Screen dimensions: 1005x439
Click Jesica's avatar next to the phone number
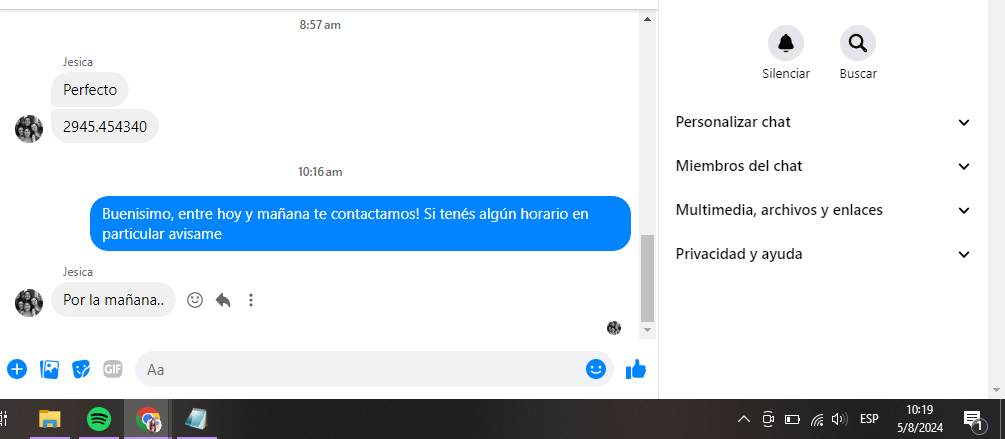tap(29, 129)
